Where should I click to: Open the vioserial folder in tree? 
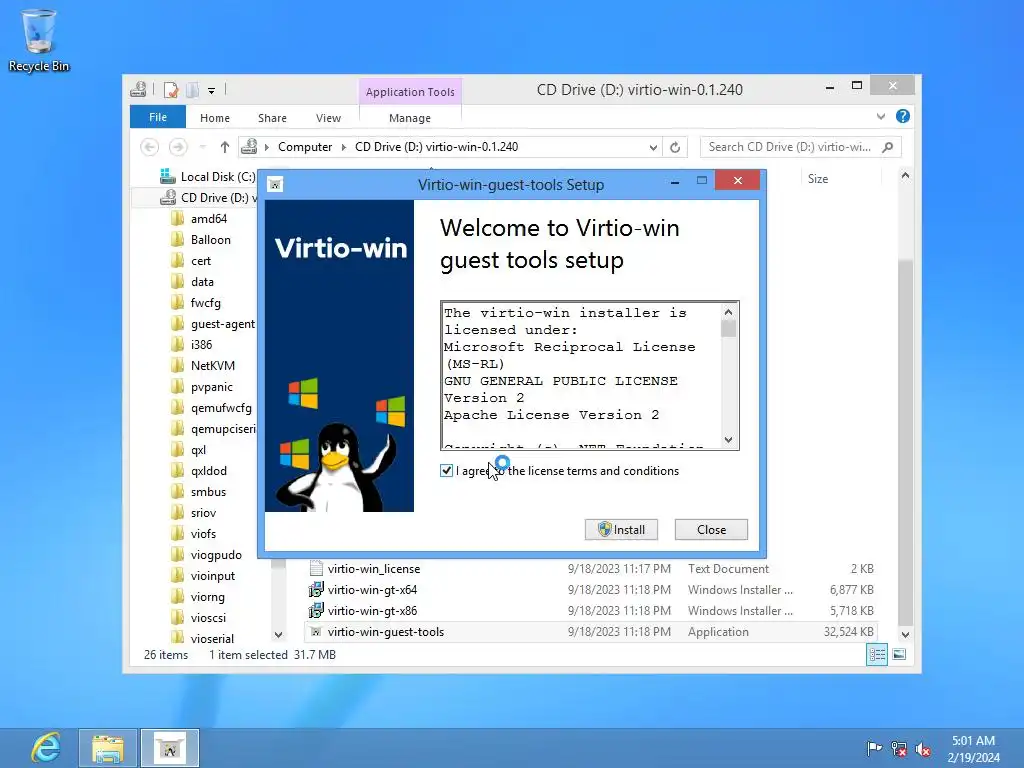(212, 639)
